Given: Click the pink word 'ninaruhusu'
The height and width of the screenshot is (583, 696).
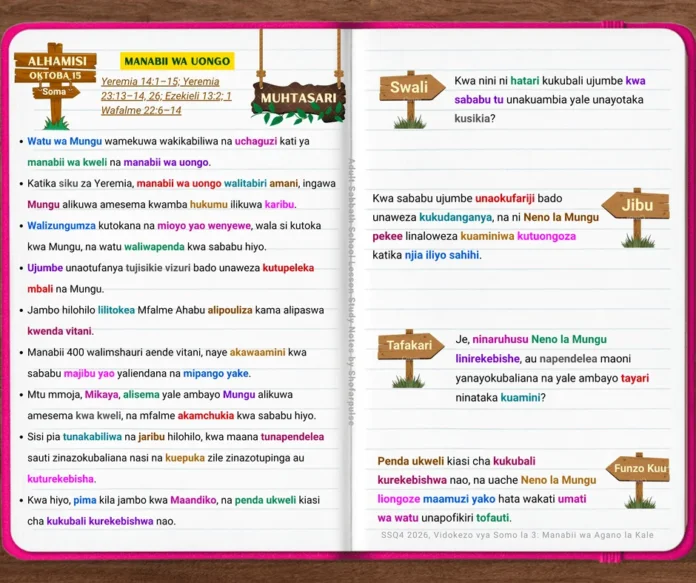Looking at the screenshot, I should pyautogui.click(x=500, y=339).
